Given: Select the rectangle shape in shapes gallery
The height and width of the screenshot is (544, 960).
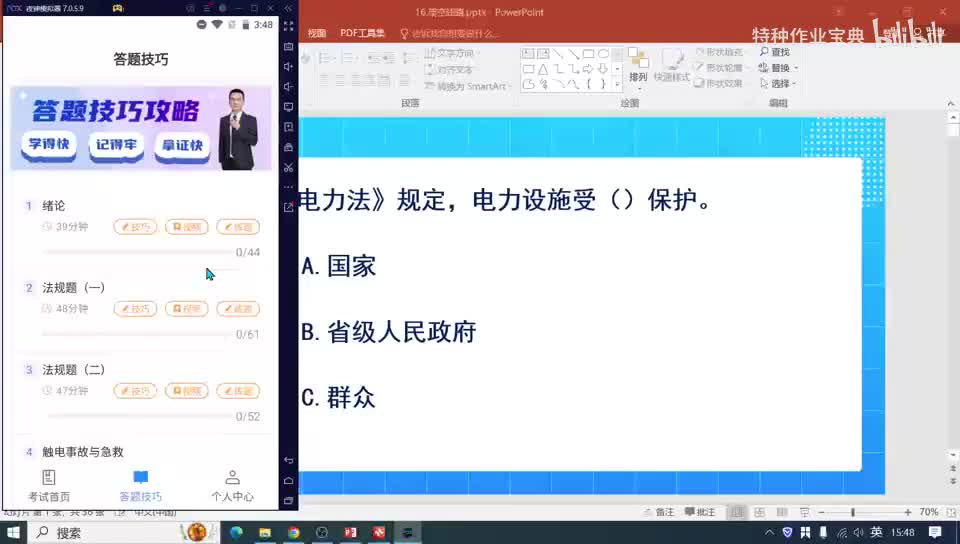Looking at the screenshot, I should point(588,53).
